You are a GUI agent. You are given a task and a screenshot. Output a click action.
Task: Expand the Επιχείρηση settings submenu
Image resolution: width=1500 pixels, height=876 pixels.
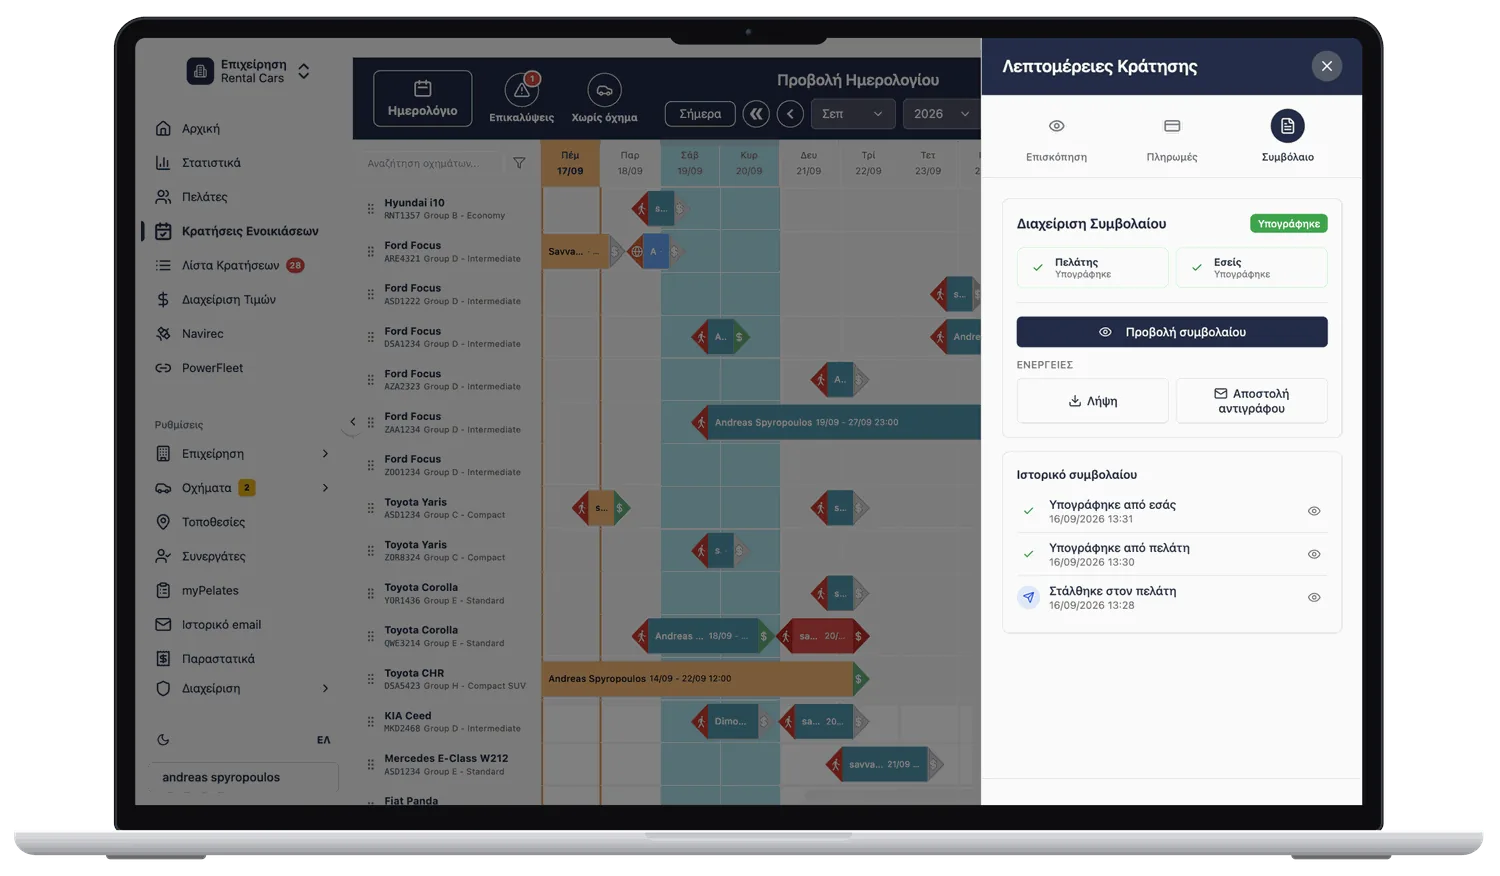(x=325, y=454)
